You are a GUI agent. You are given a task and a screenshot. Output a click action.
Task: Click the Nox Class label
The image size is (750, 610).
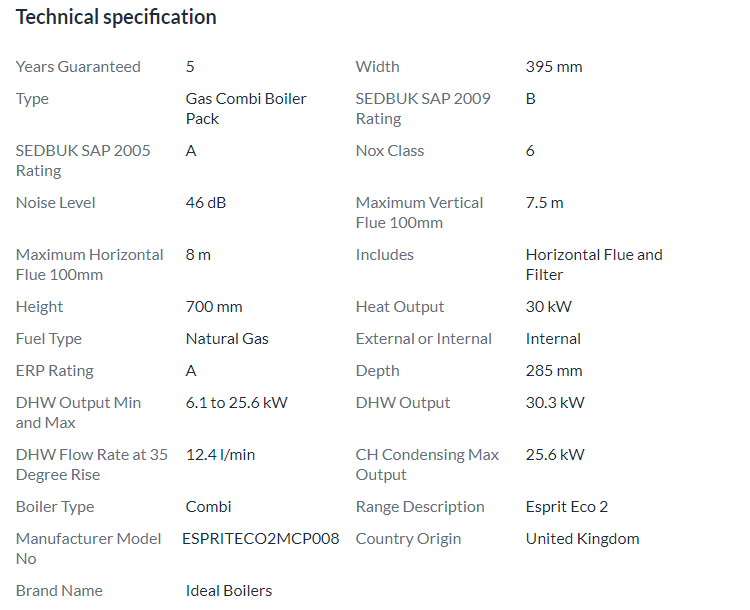coord(390,151)
